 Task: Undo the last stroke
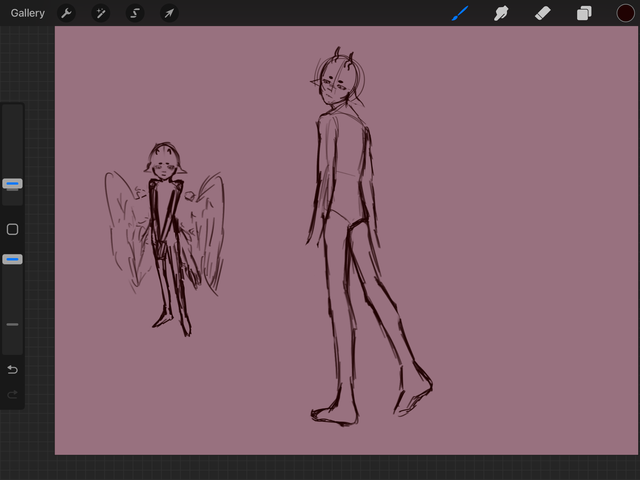pyautogui.click(x=12, y=369)
